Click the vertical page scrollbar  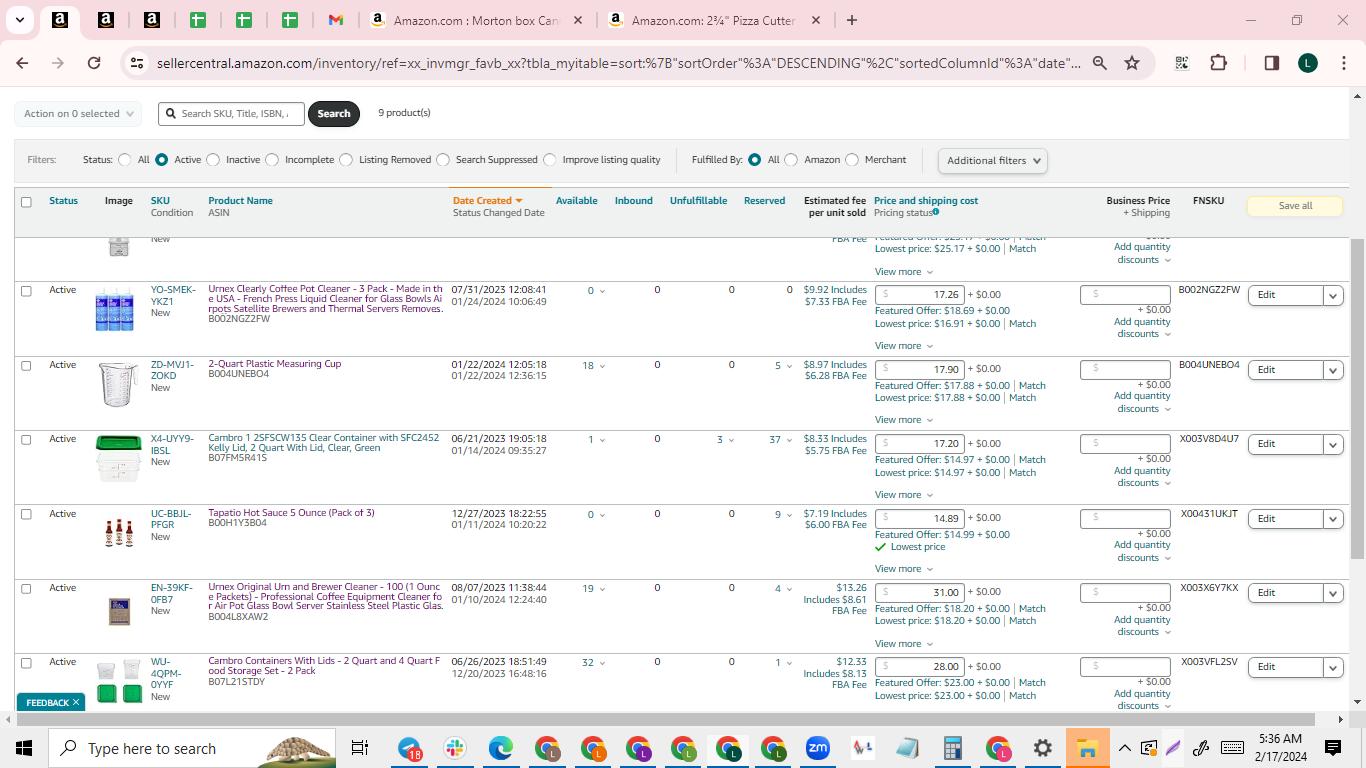(1357, 398)
